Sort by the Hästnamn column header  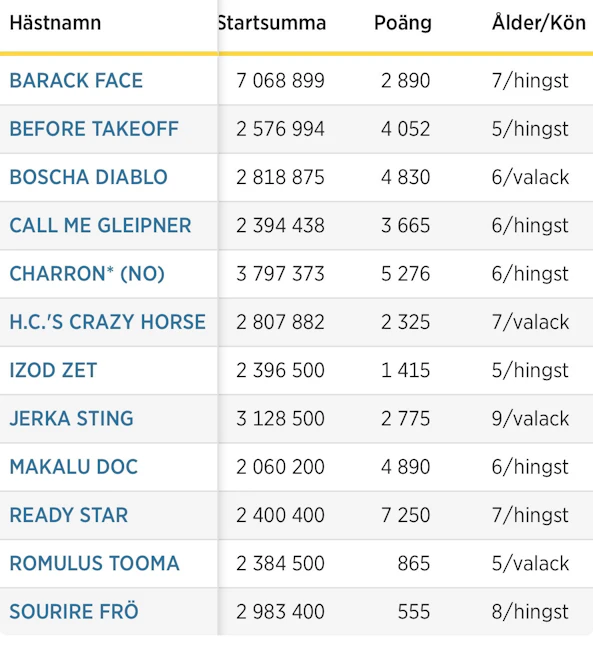(56, 23)
